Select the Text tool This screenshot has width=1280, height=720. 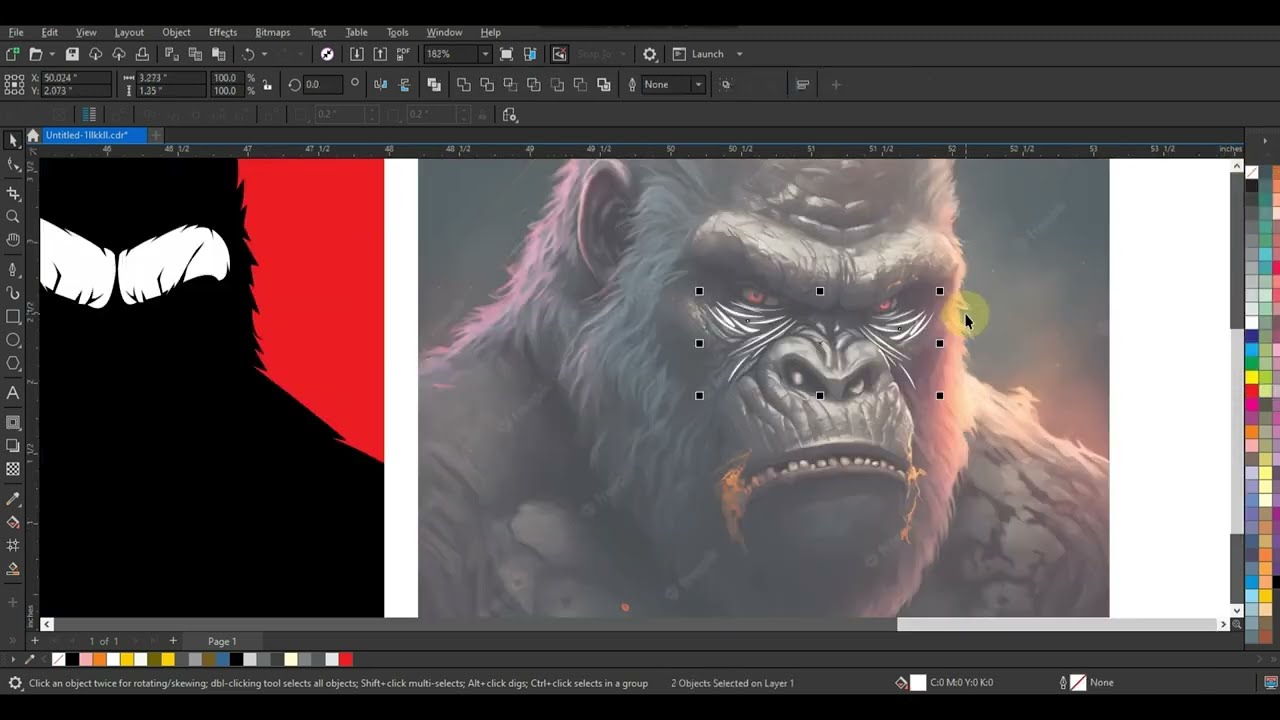(13, 393)
